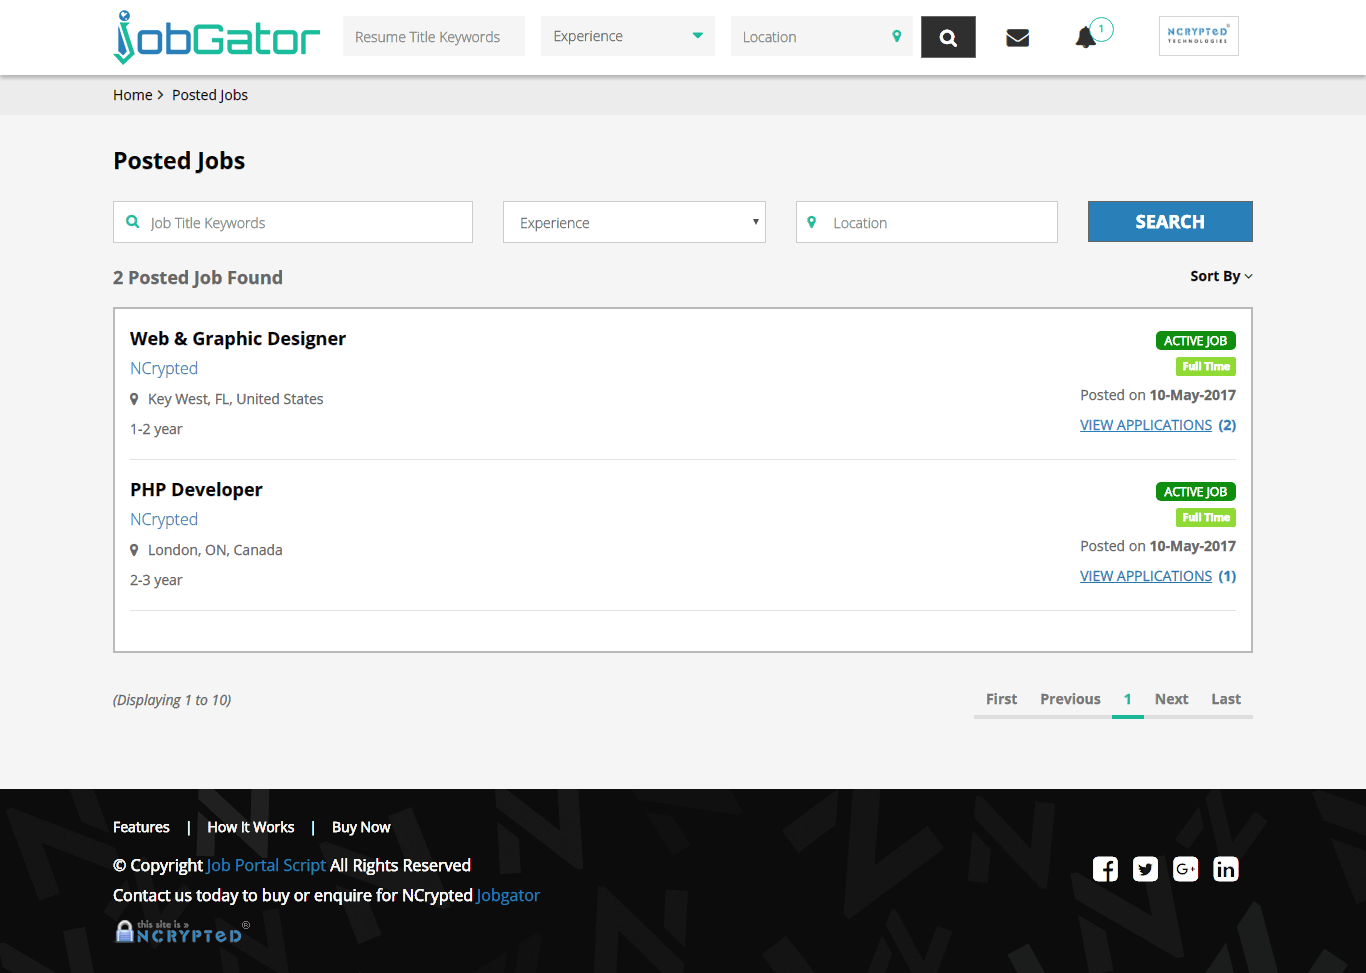Click the NCrypted secured site badge
The width and height of the screenshot is (1366, 973).
181,931
